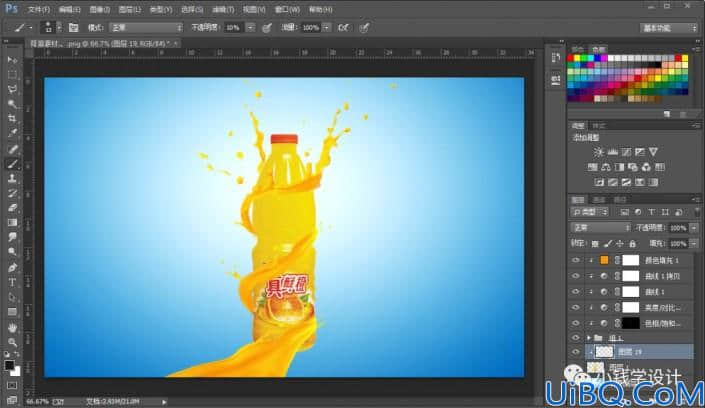Open the brush blend mode dropdown
This screenshot has height=408, width=705.
tap(146, 27)
